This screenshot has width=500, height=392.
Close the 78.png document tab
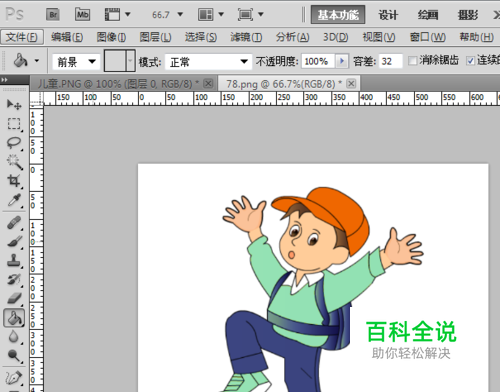point(351,83)
